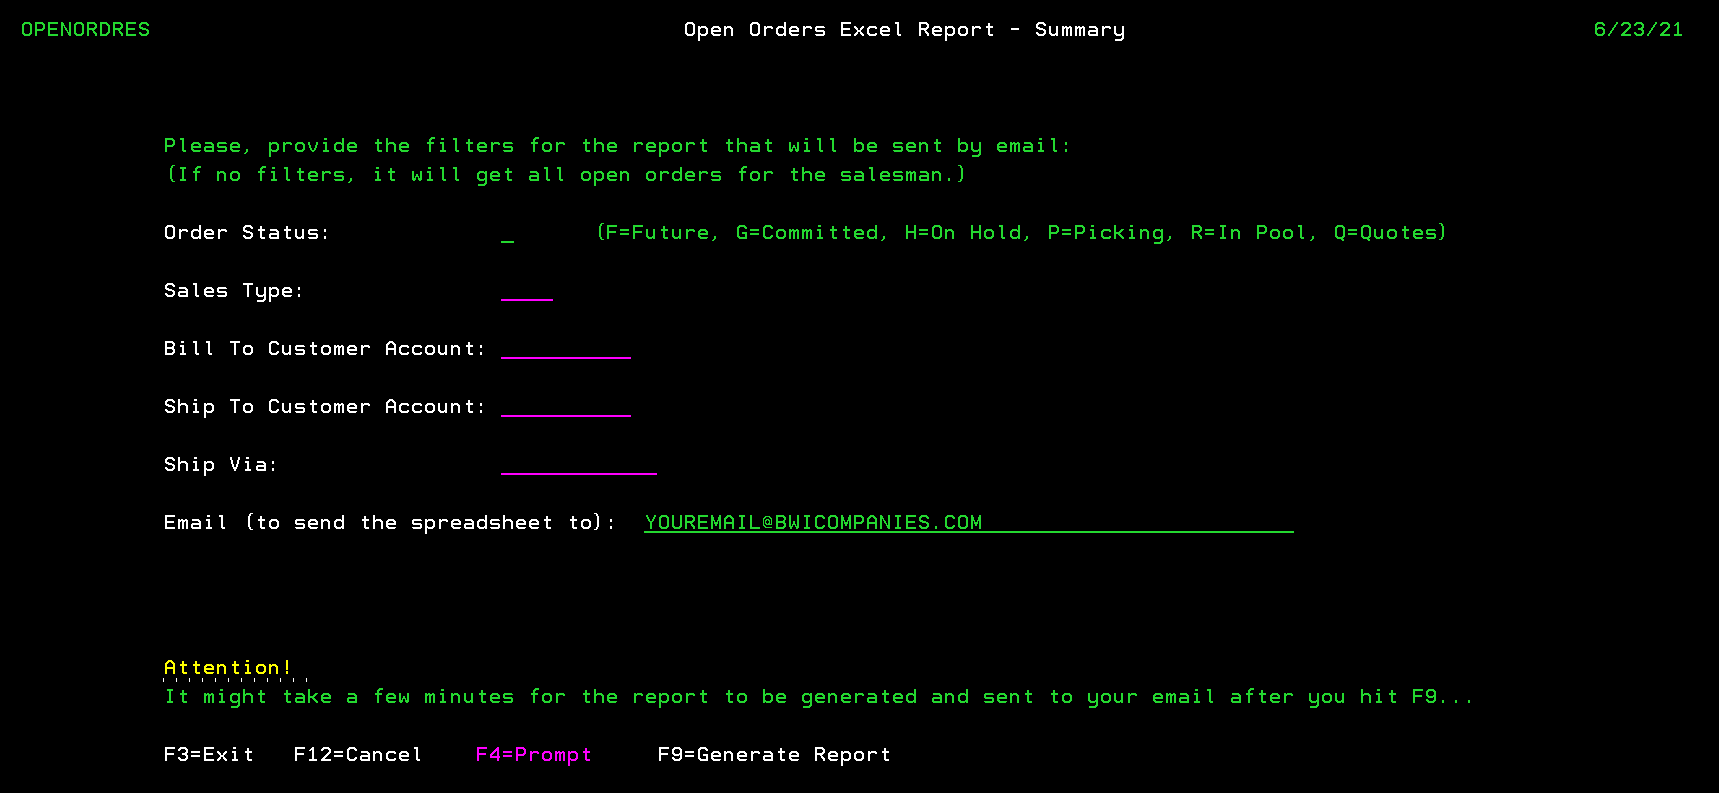The height and width of the screenshot is (793, 1719).
Task: Click F12=Cancel at the bottom
Action: [358, 755]
